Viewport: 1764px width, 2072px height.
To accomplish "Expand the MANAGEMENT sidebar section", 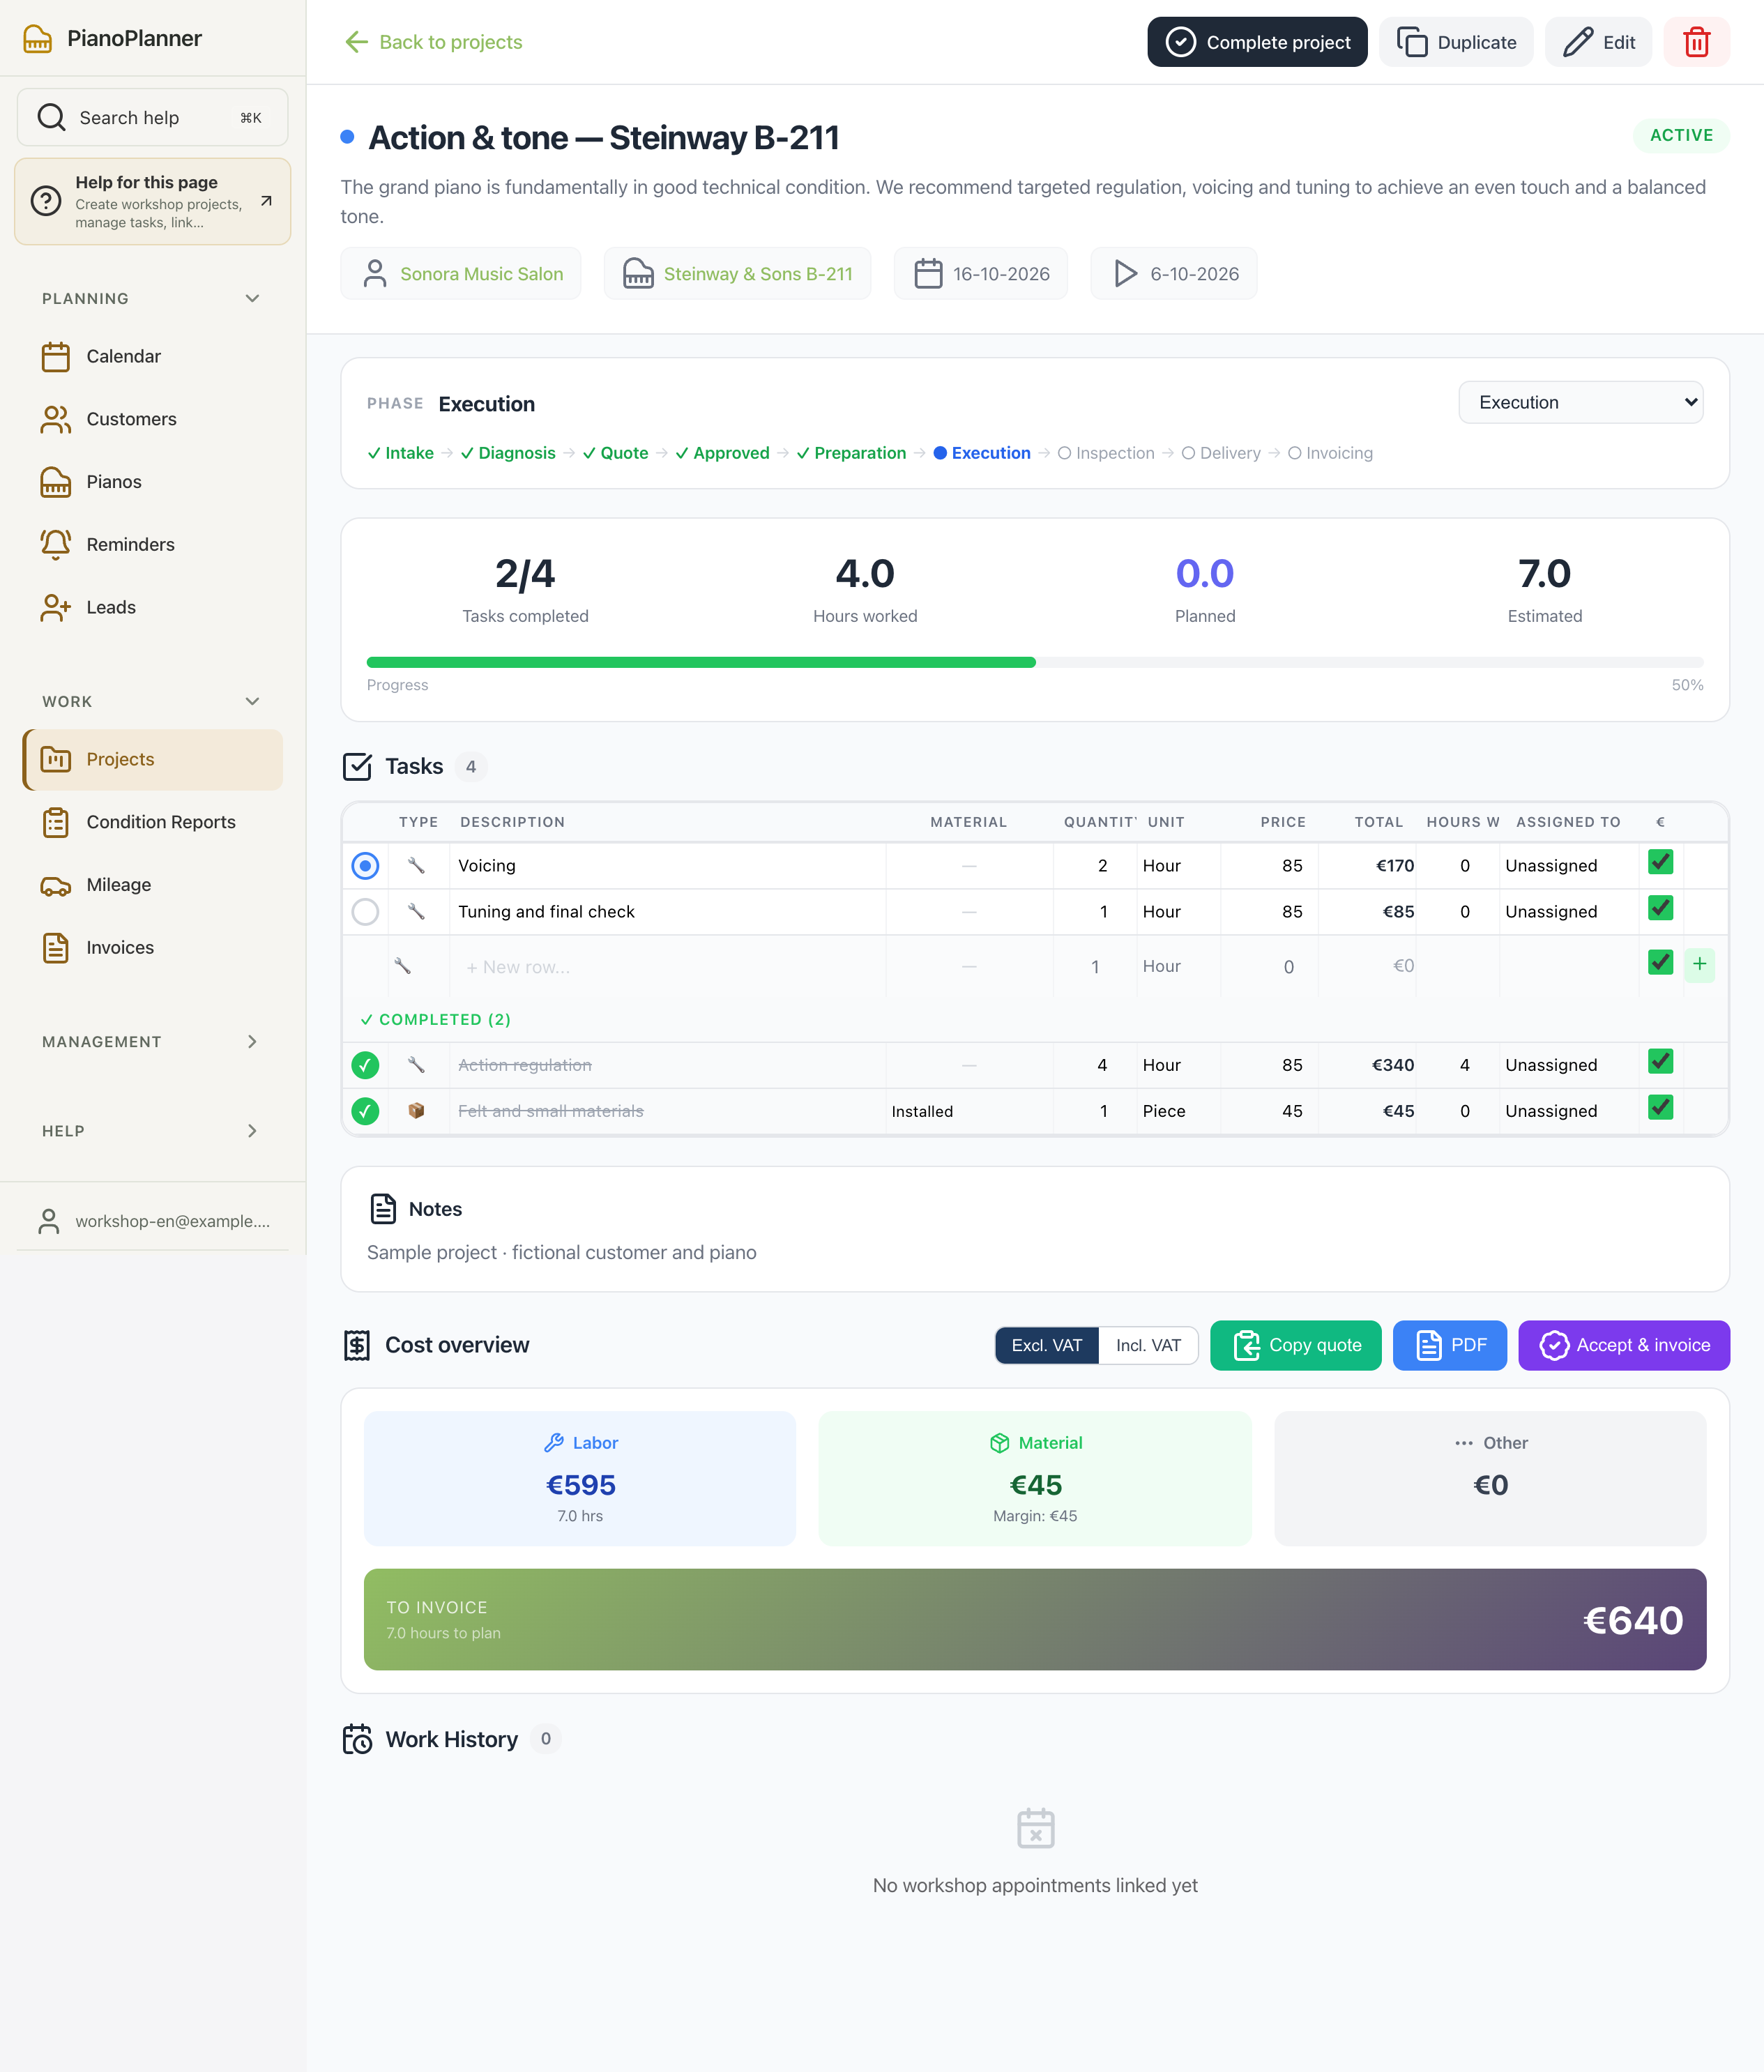I will 152,1042.
